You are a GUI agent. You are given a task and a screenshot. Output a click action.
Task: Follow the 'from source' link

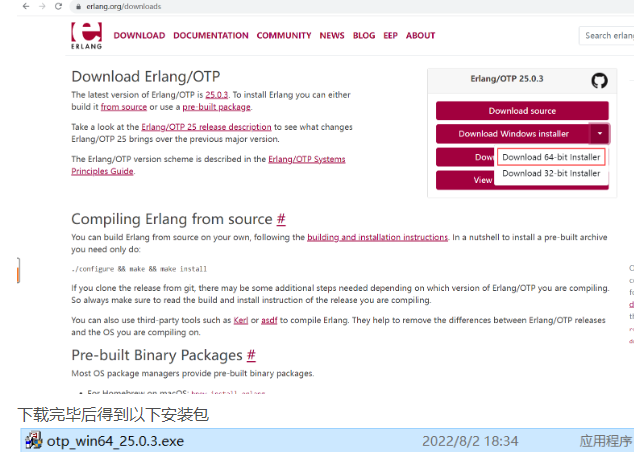click(x=124, y=107)
